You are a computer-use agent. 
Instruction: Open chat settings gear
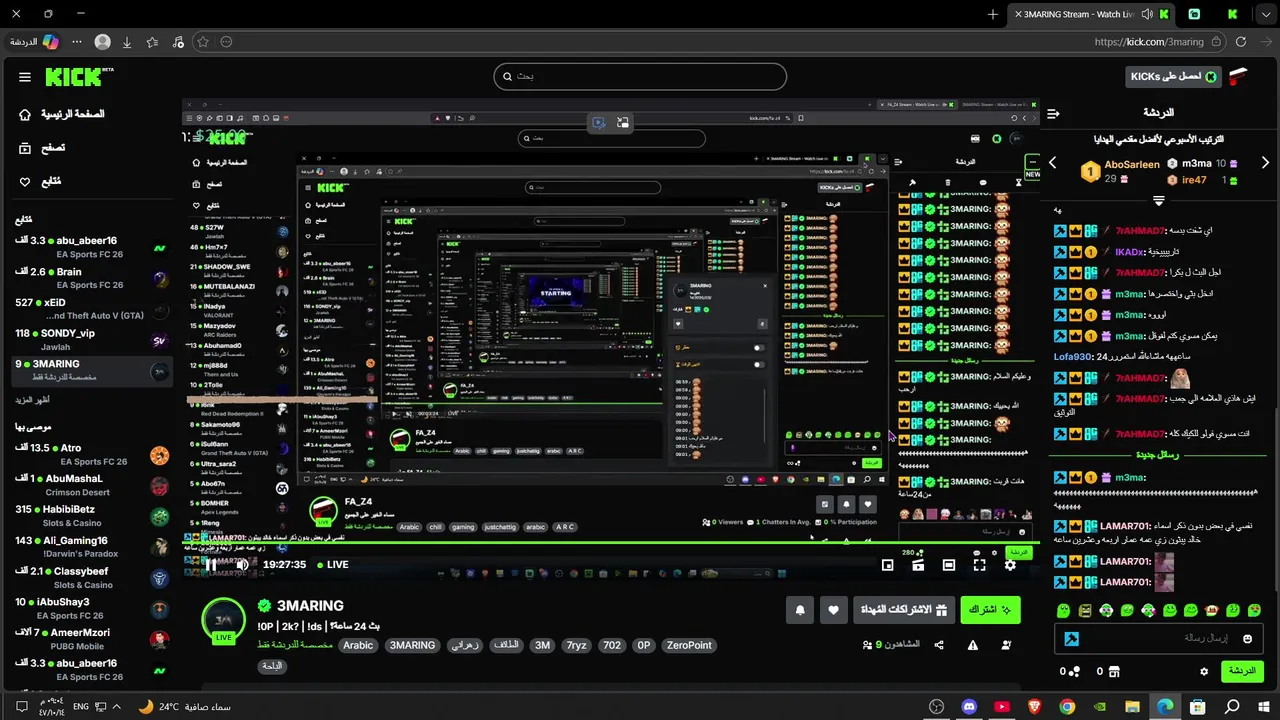1204,671
